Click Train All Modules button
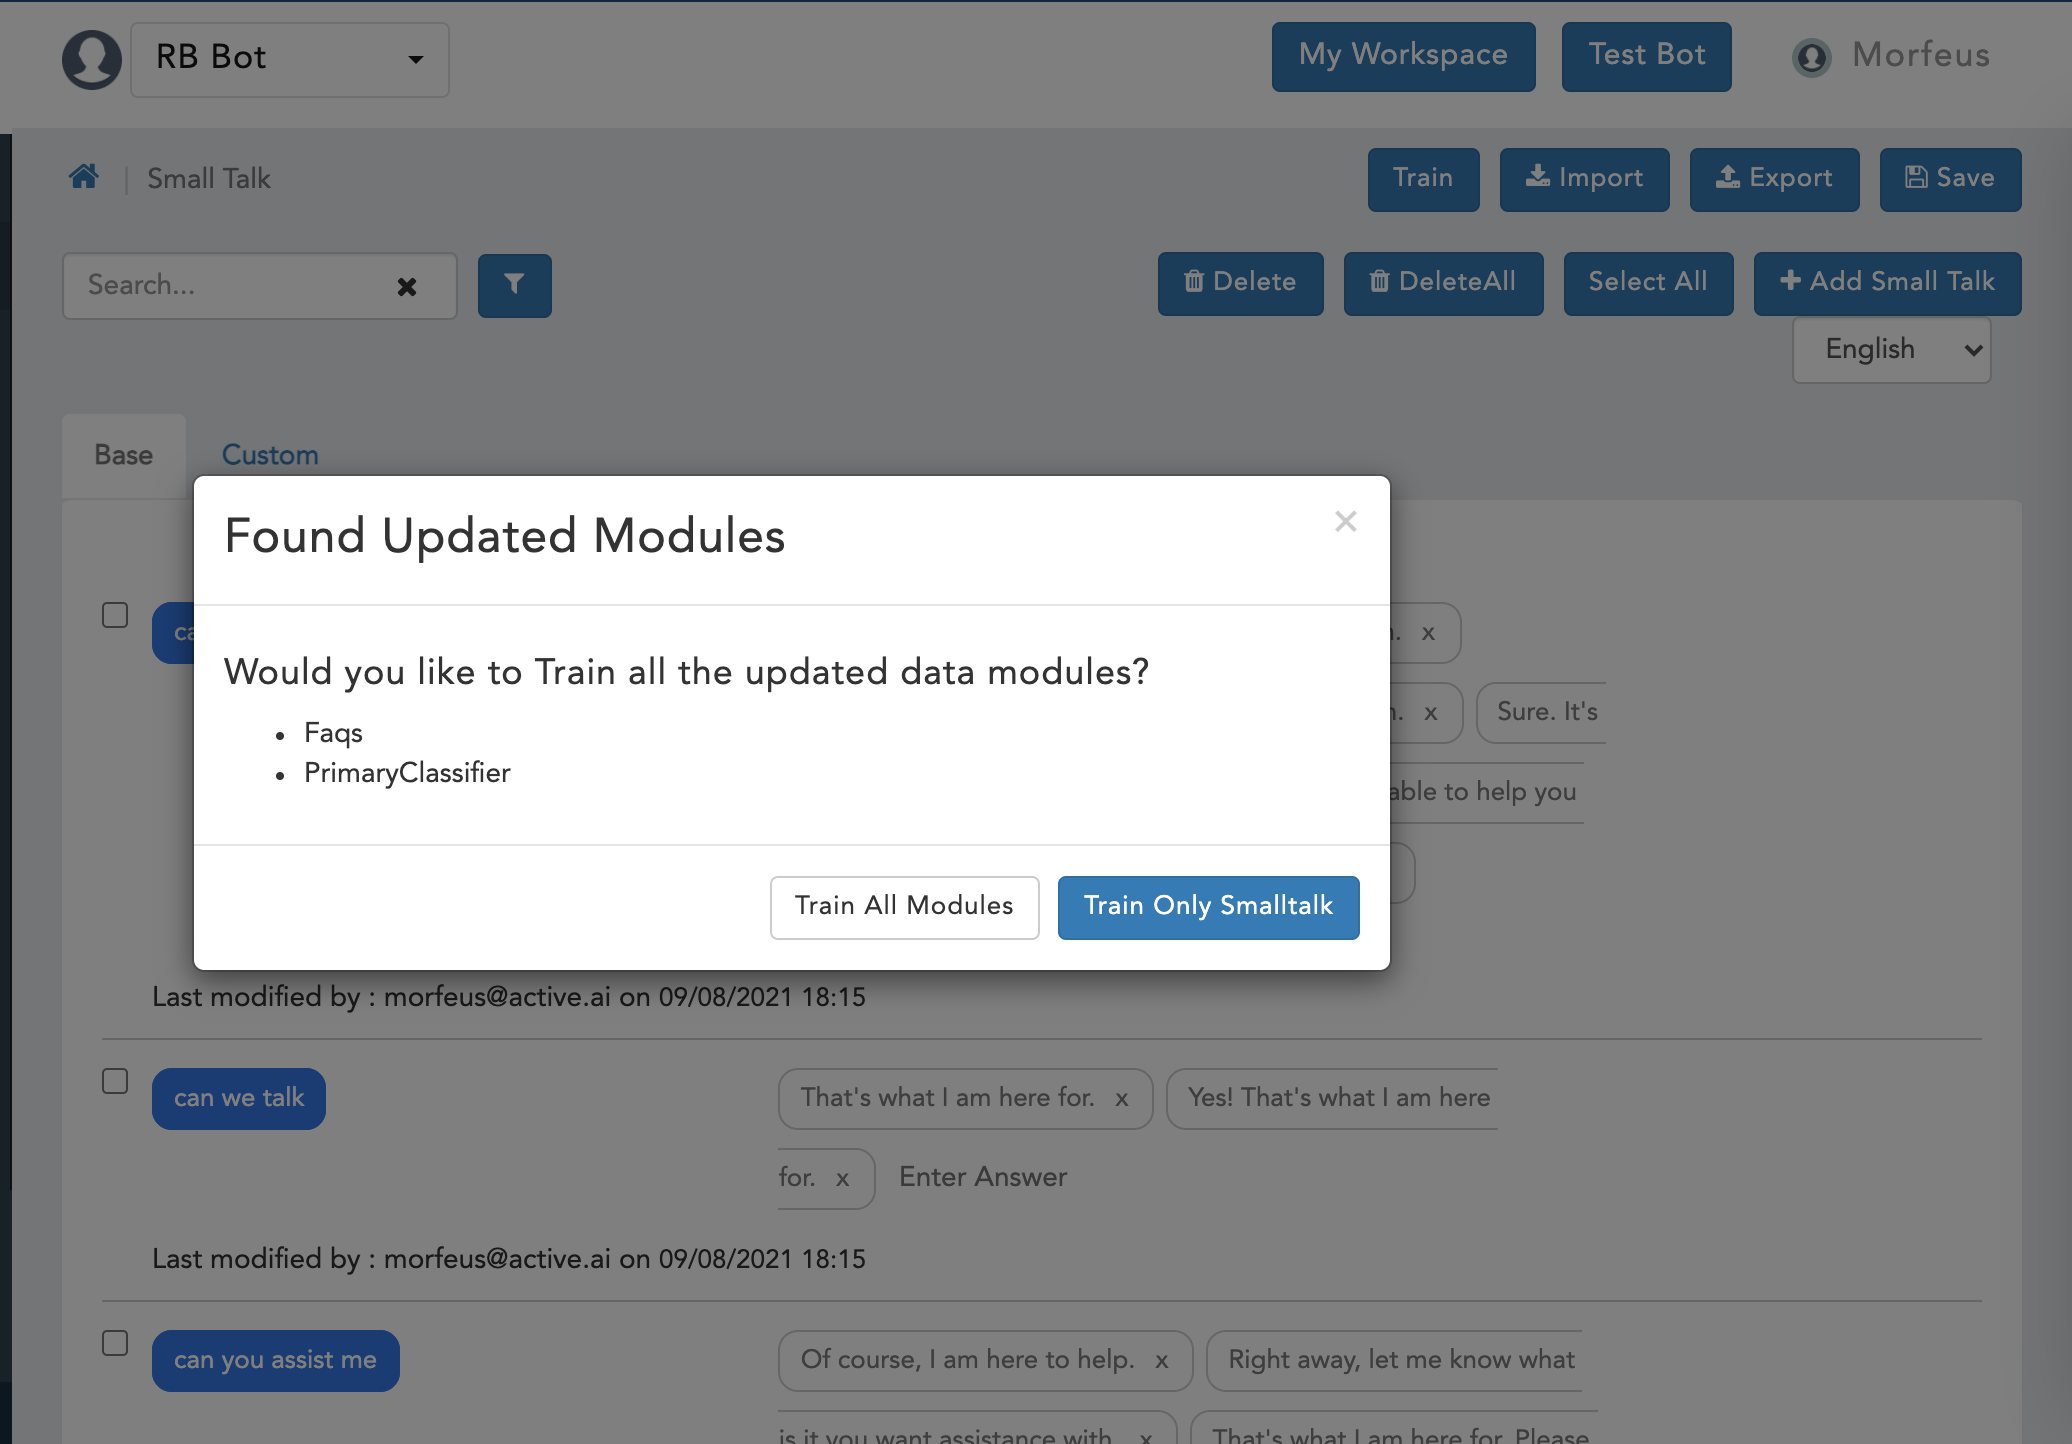This screenshot has width=2072, height=1444. tap(902, 907)
